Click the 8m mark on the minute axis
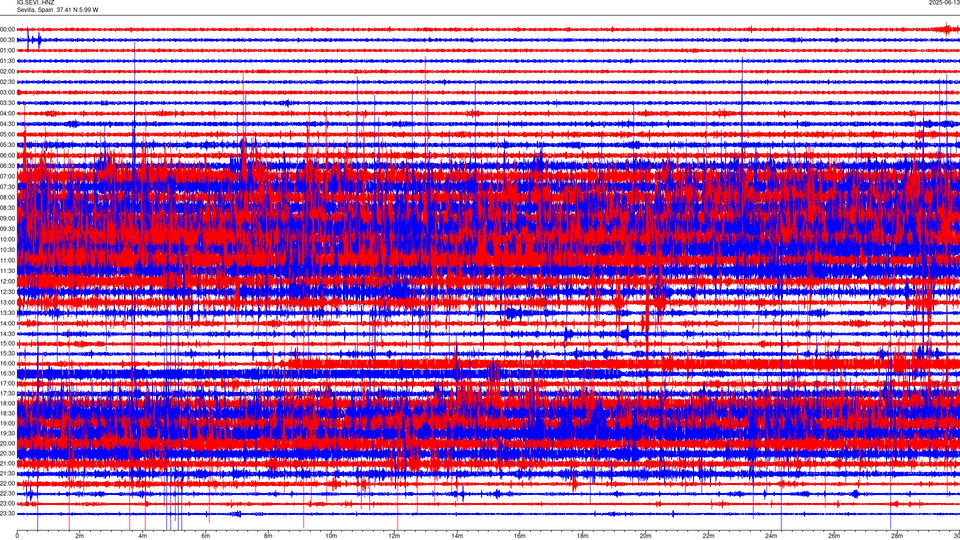 tap(268, 536)
